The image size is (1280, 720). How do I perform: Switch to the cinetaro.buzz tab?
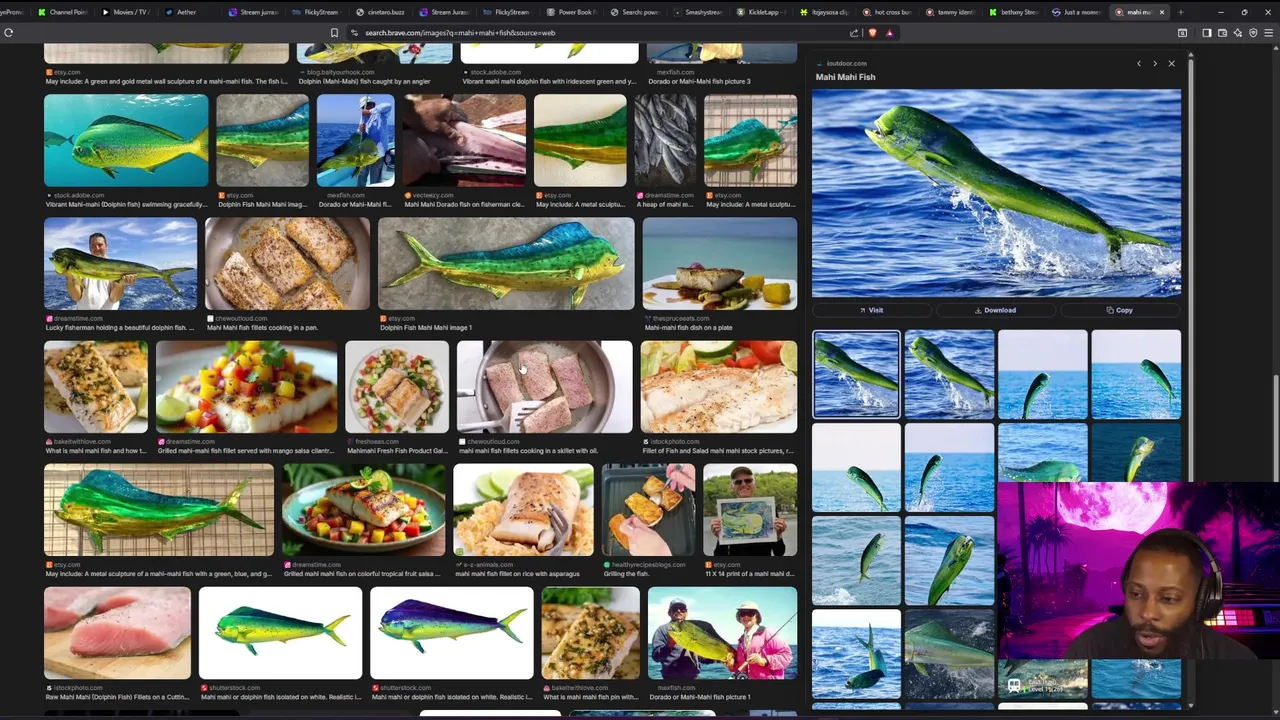tap(379, 12)
